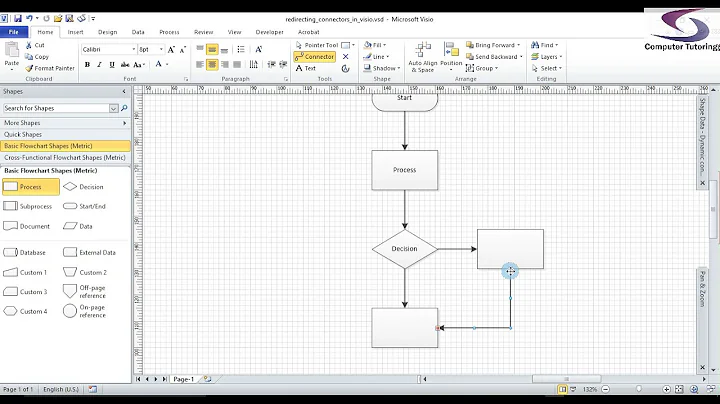
Task: Select the Connector tool
Action: click(315, 56)
